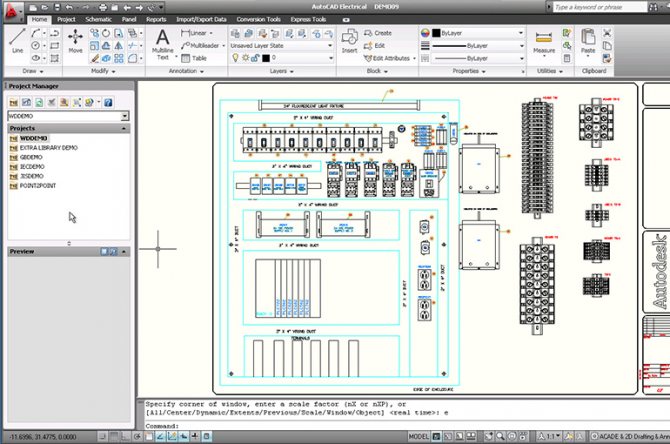Image resolution: width=670 pixels, height=444 pixels.
Task: Open the Reports ribbon tab
Action: 156,19
